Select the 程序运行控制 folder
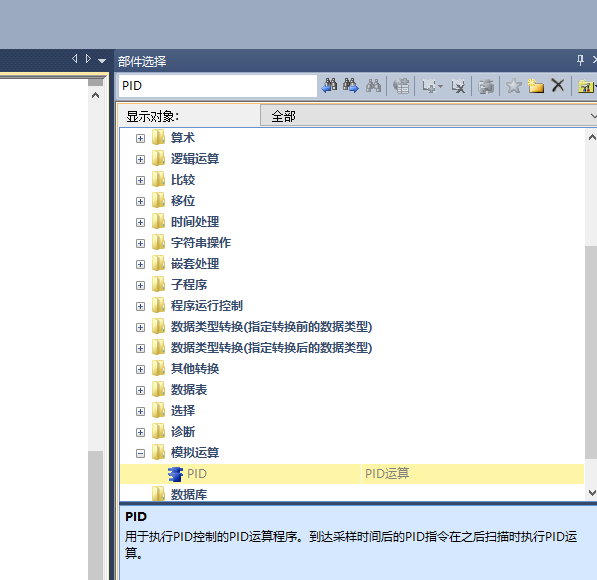597x580 pixels. click(x=206, y=306)
